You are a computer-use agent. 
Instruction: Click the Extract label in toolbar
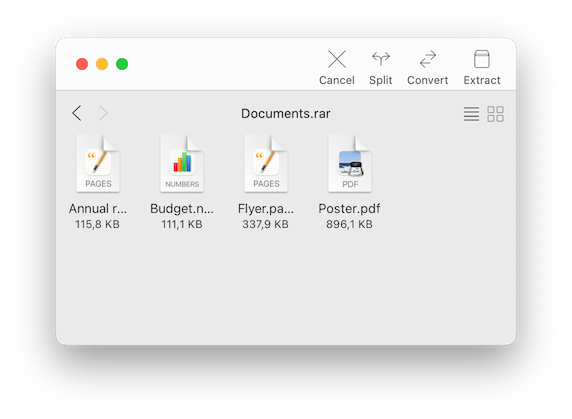(482, 80)
